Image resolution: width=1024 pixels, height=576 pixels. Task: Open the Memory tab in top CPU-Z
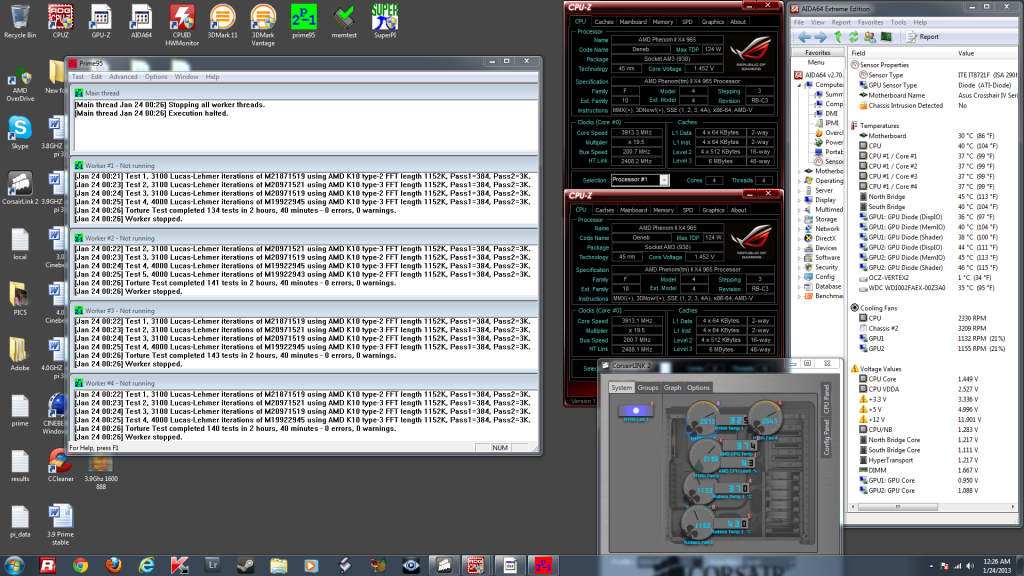click(663, 22)
